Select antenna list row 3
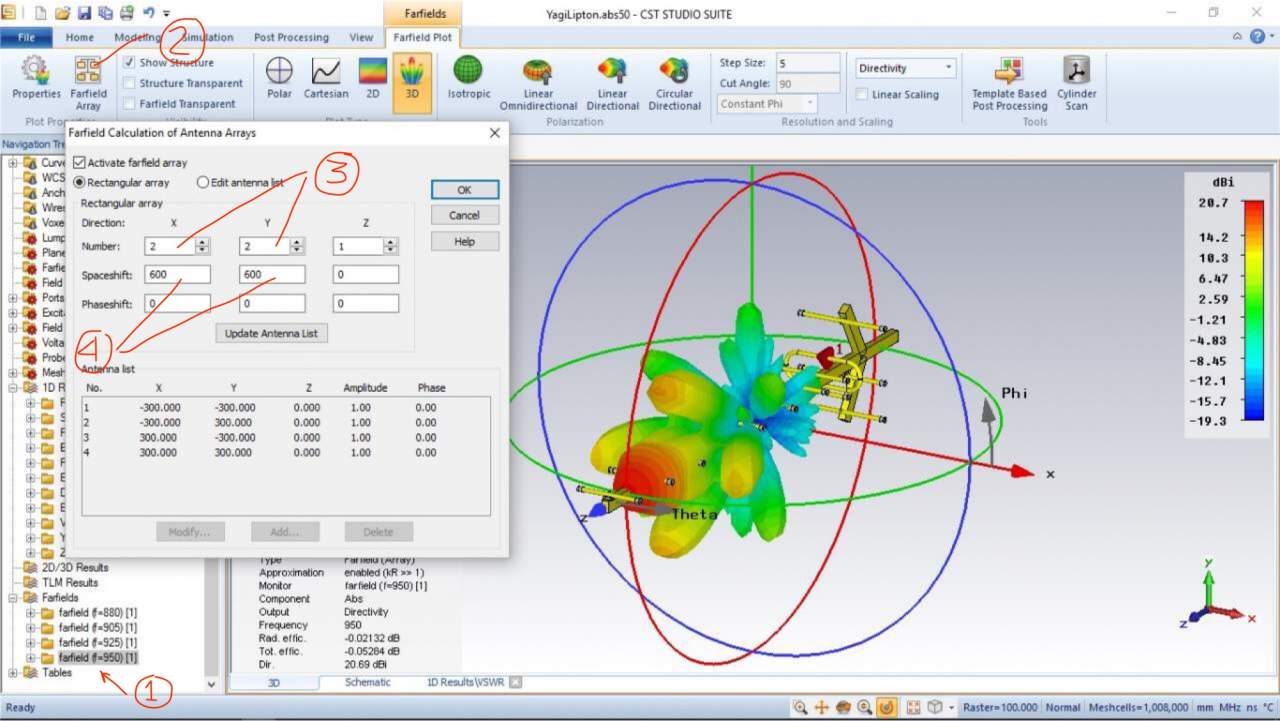This screenshot has height=721, width=1280. [286, 437]
